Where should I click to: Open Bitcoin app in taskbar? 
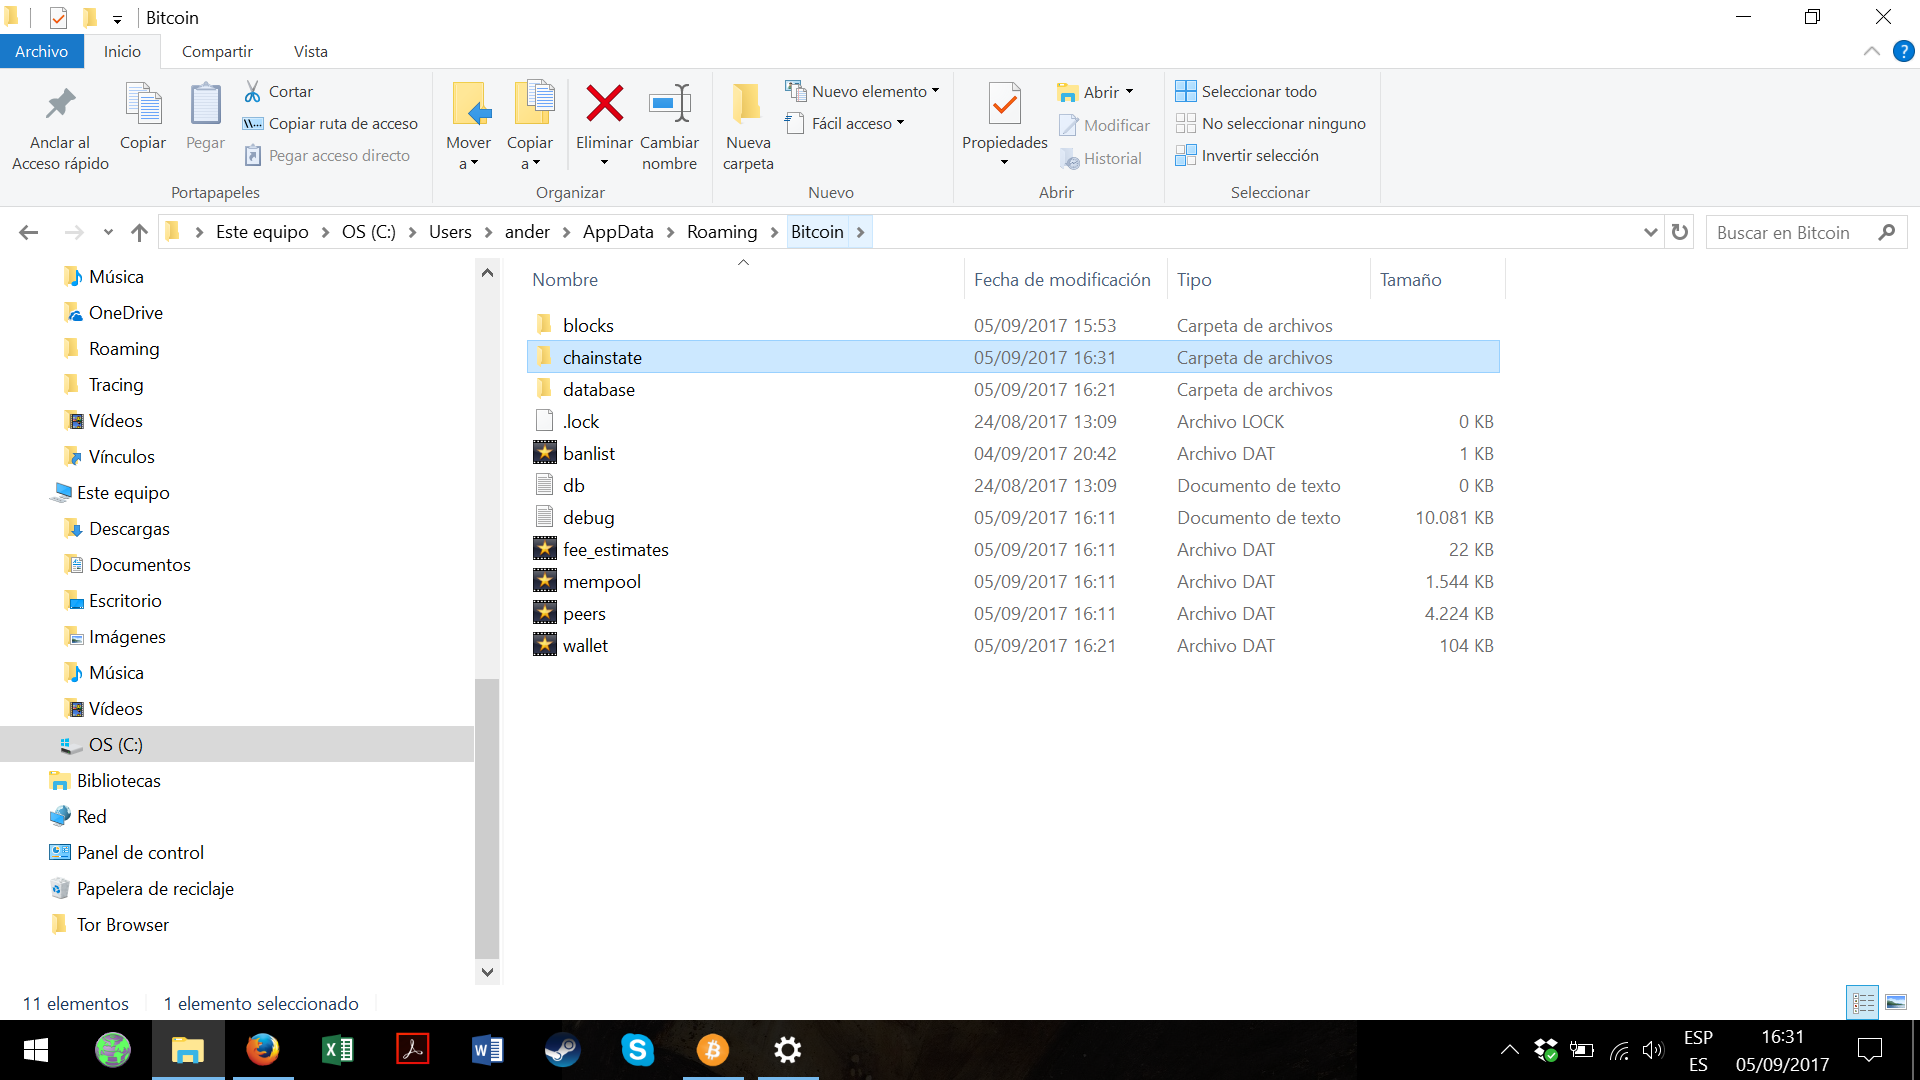click(713, 1050)
